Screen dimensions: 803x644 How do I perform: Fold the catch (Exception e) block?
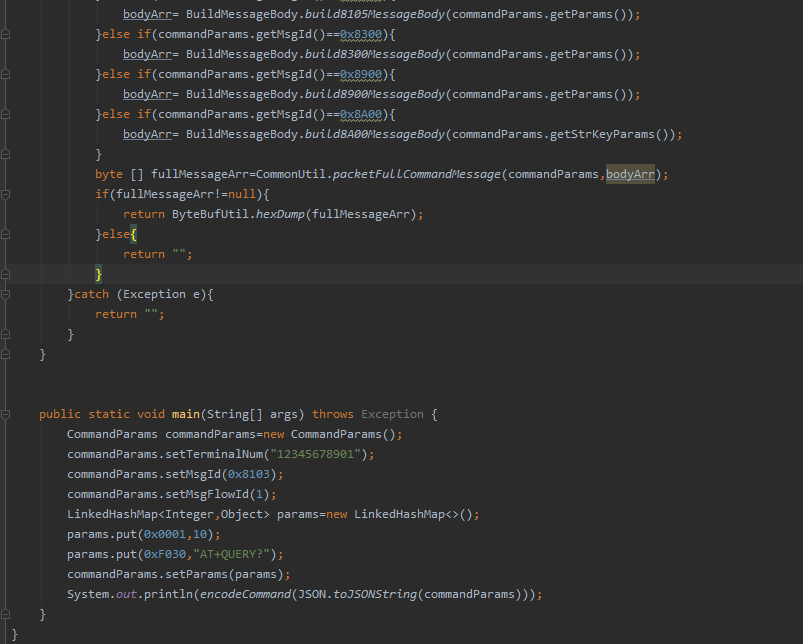(x=7, y=294)
